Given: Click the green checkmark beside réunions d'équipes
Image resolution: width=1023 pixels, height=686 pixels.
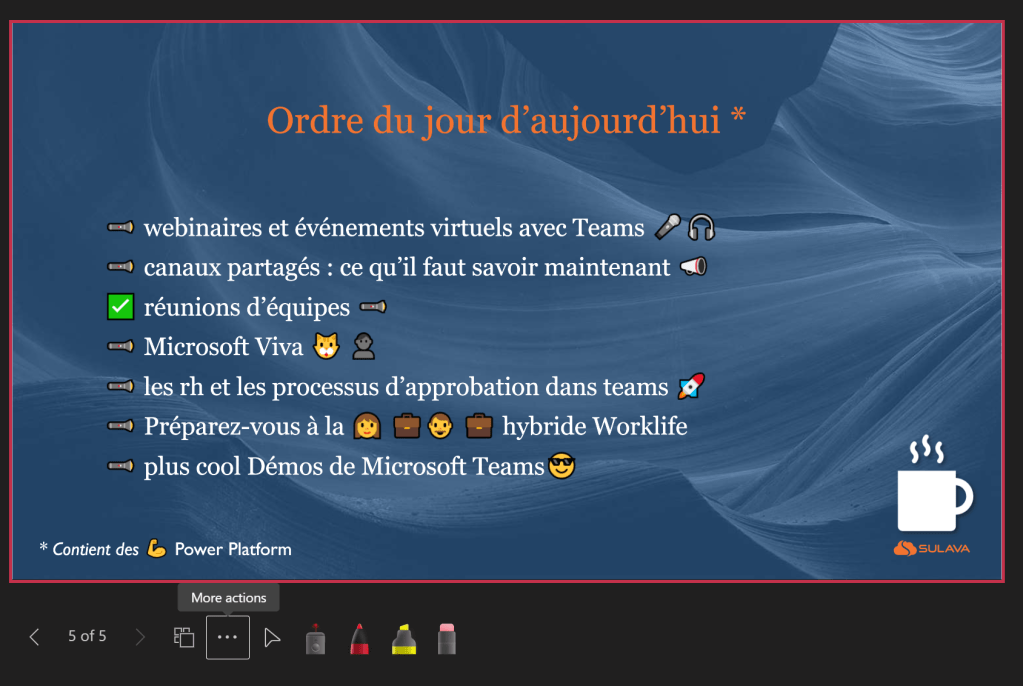Looking at the screenshot, I should (x=120, y=307).
